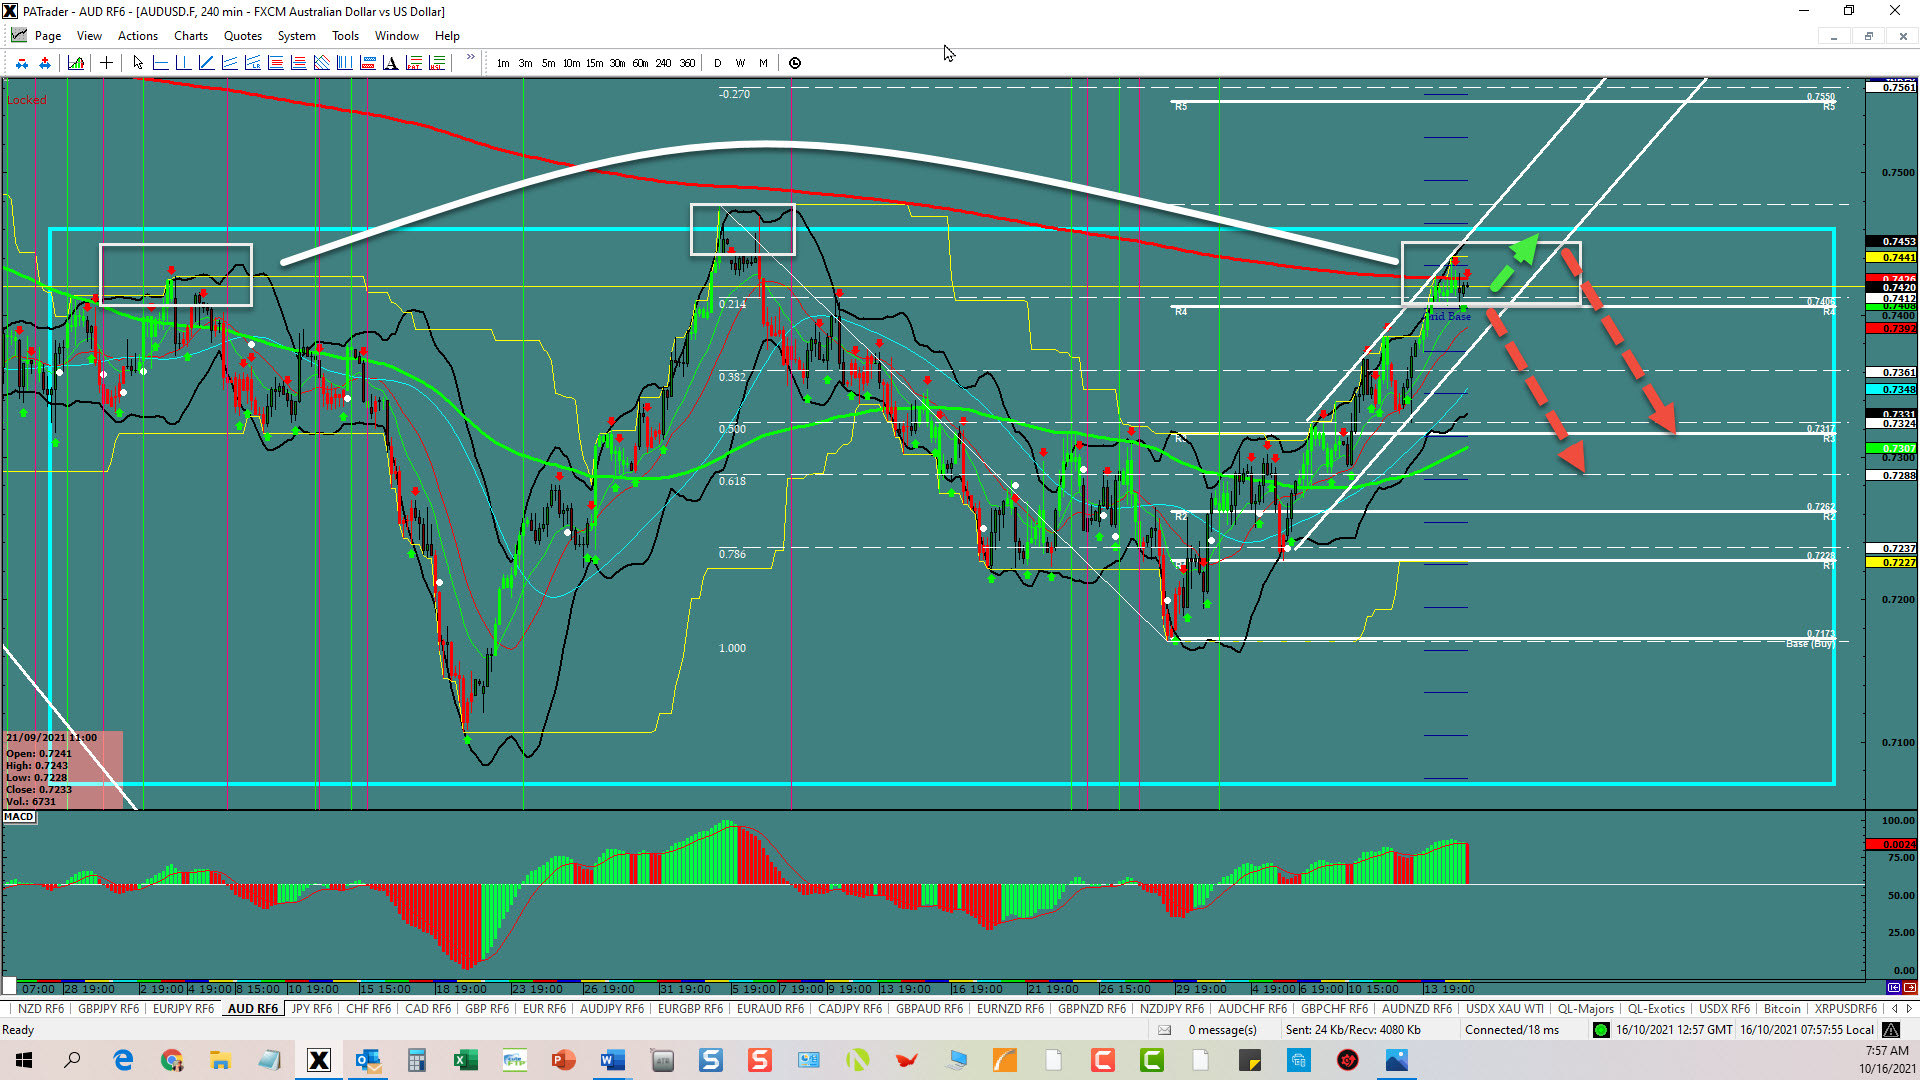
Task: Expand the toolbar overflow chevron
Action: click(470, 58)
